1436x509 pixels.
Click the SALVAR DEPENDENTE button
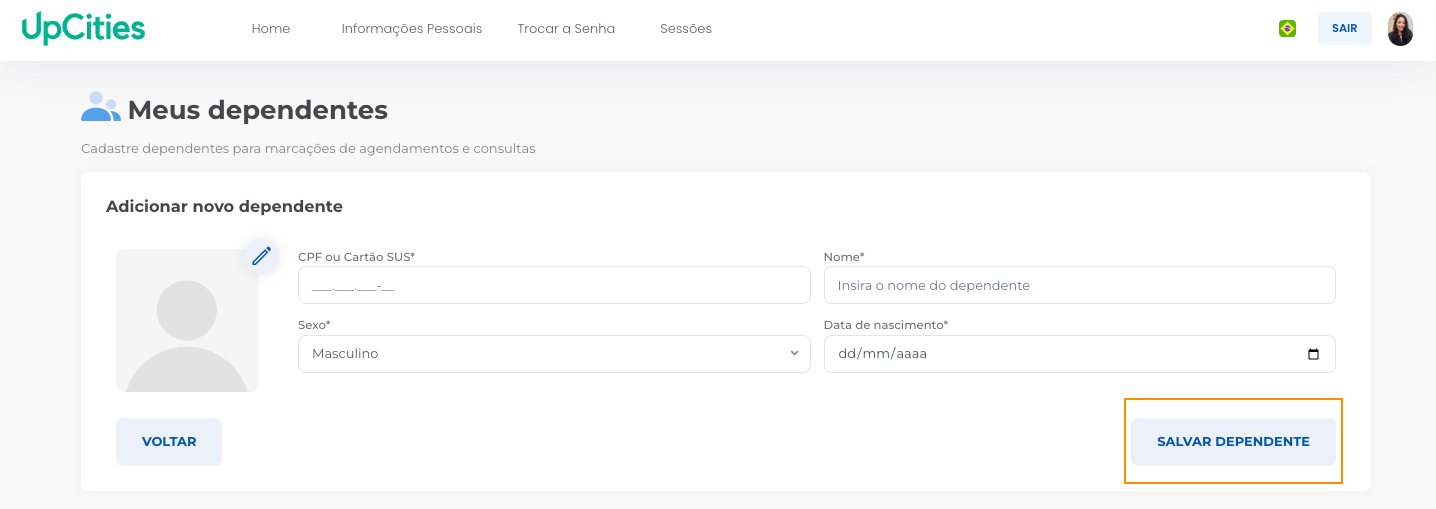tap(1233, 442)
